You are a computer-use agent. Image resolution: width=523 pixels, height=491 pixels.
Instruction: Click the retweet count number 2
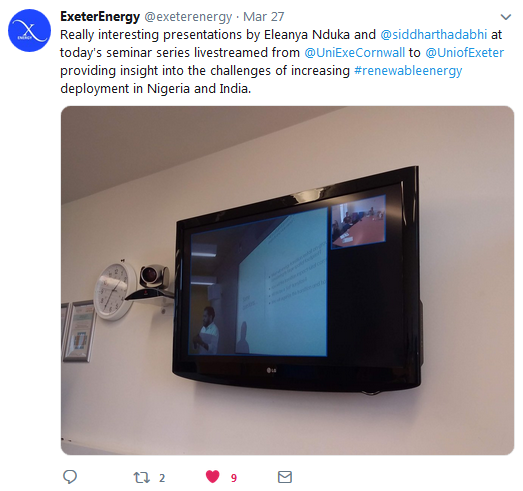point(162,478)
